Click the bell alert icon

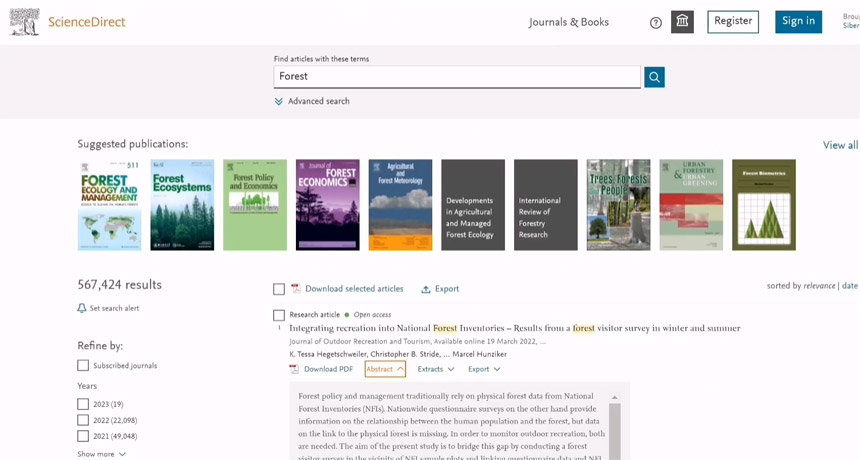point(82,308)
